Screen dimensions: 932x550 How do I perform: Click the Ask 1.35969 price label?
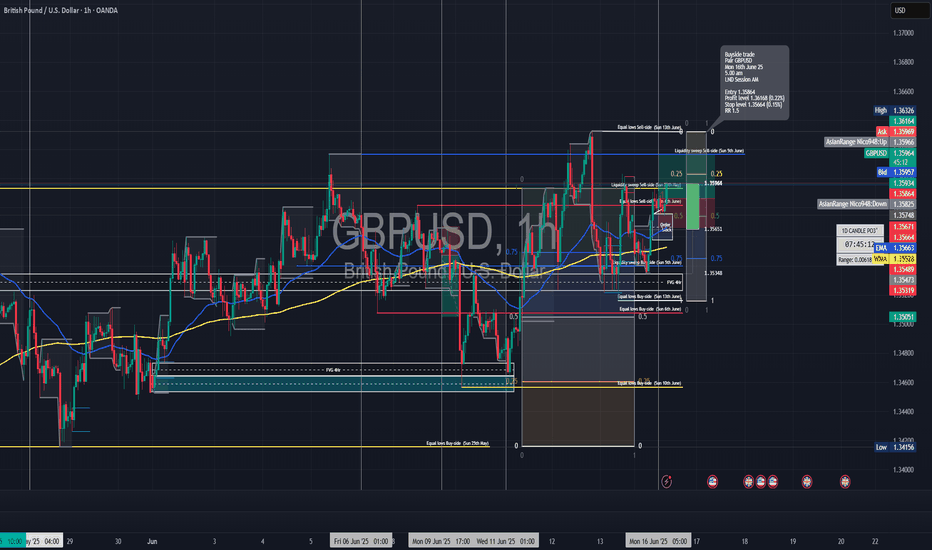(895, 131)
